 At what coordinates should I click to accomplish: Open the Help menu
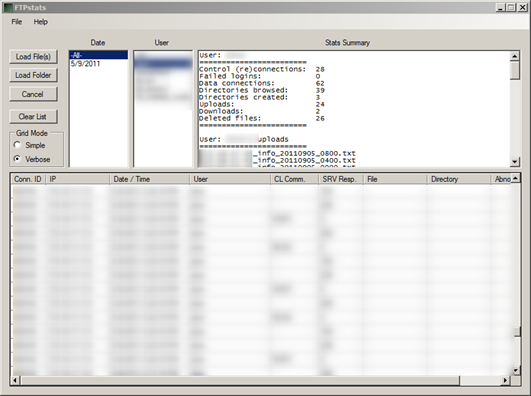tap(41, 22)
